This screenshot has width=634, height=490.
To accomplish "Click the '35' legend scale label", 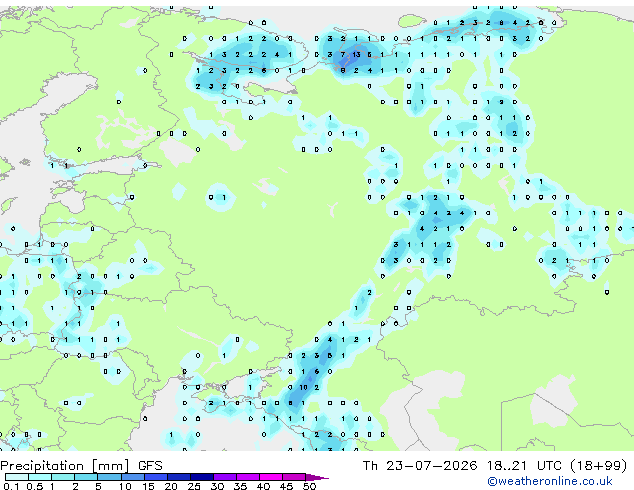I will 240,486.
